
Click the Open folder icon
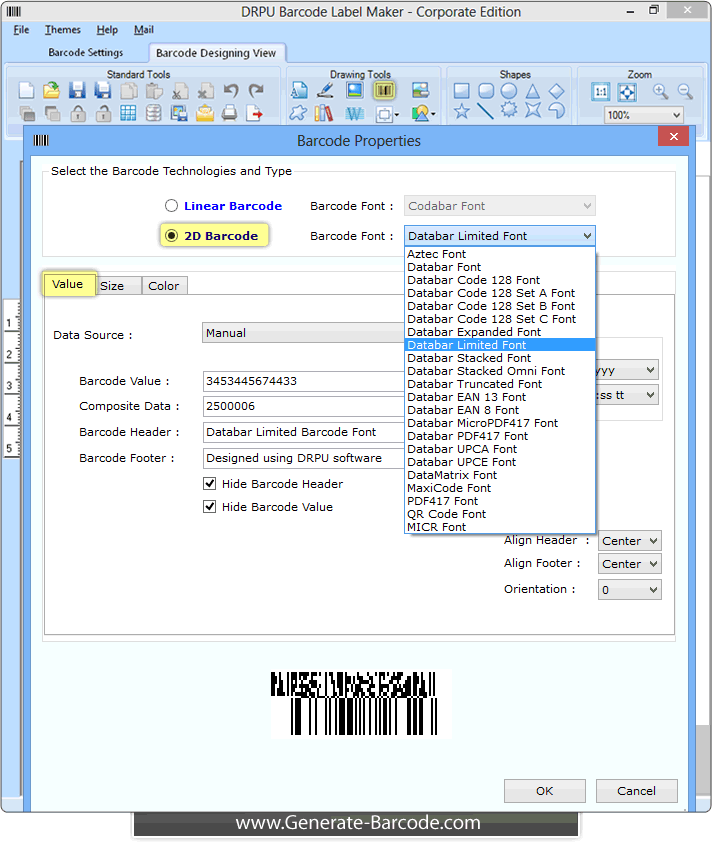click(51, 91)
